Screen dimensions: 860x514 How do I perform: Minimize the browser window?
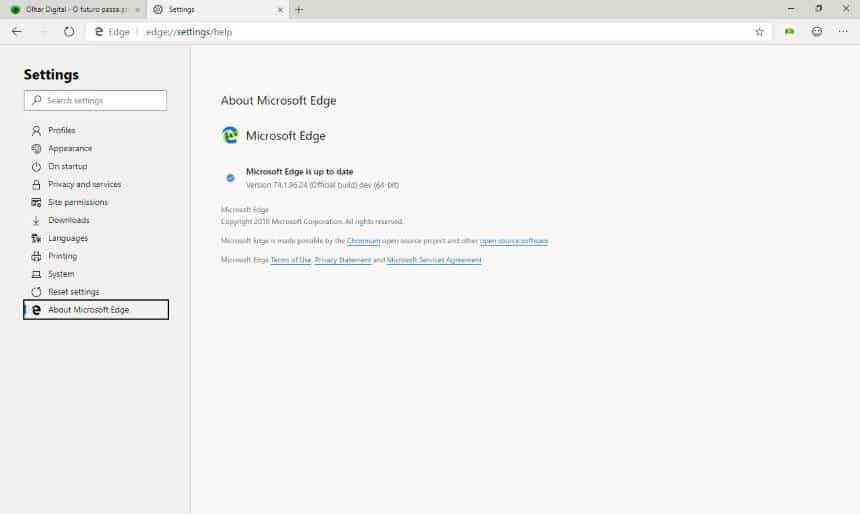tap(791, 9)
